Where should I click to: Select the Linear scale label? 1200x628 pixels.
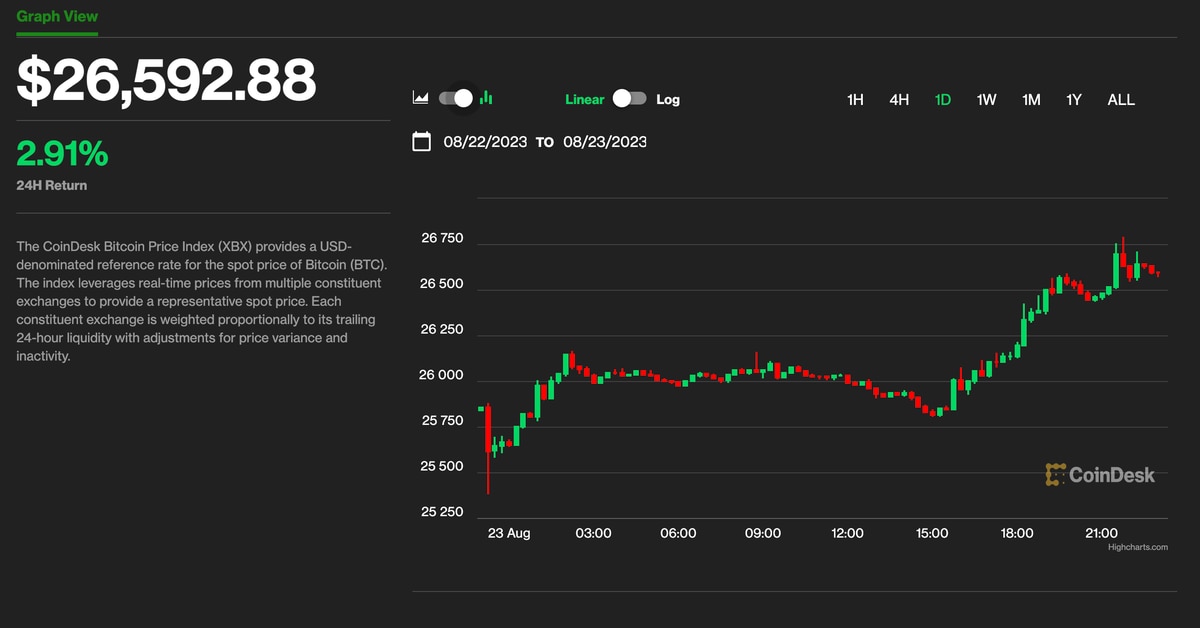(584, 99)
